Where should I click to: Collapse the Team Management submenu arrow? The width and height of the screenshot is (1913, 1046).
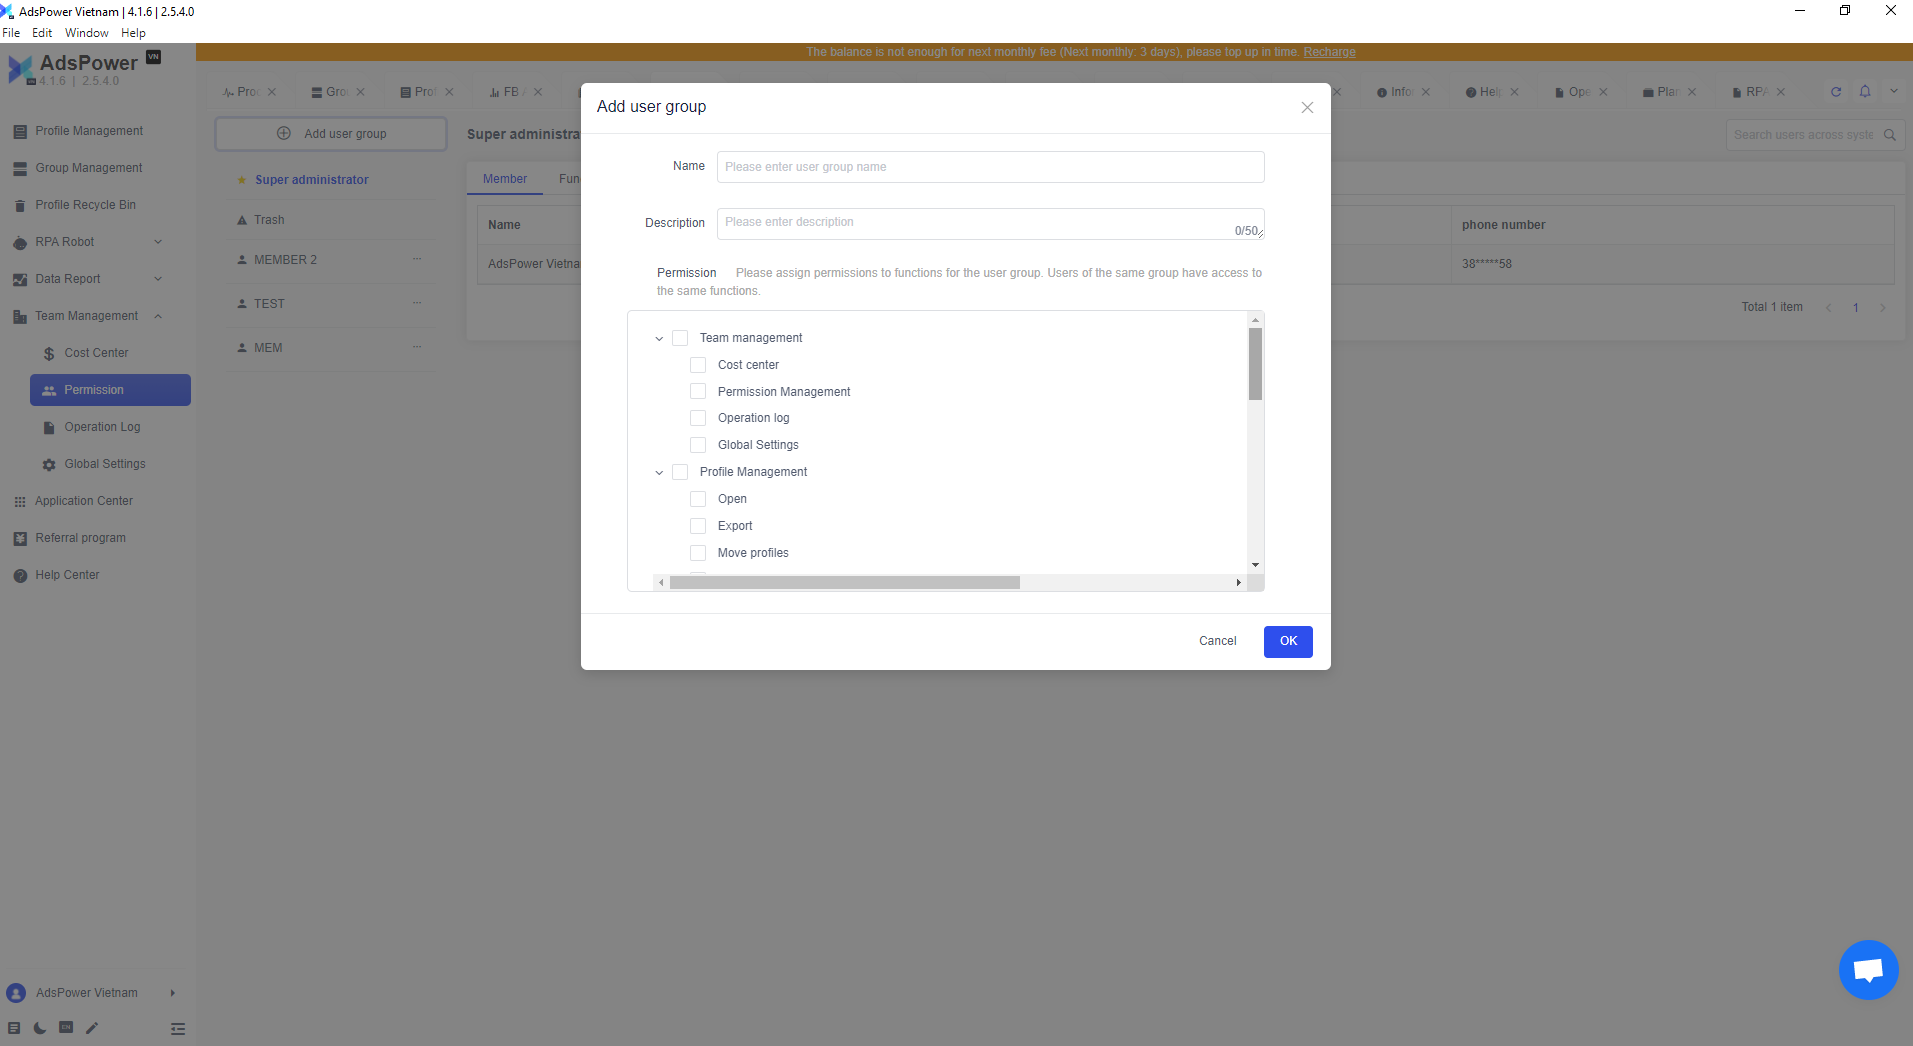[158, 316]
